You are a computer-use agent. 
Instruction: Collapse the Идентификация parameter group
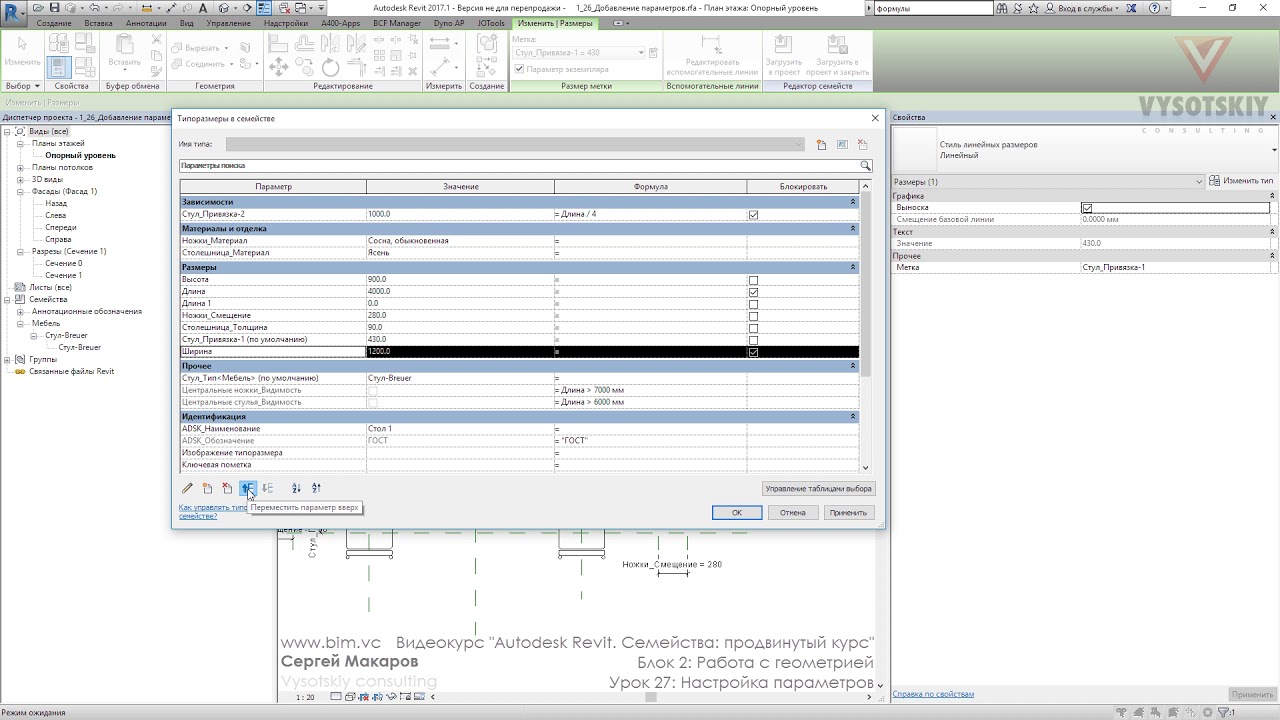click(853, 417)
